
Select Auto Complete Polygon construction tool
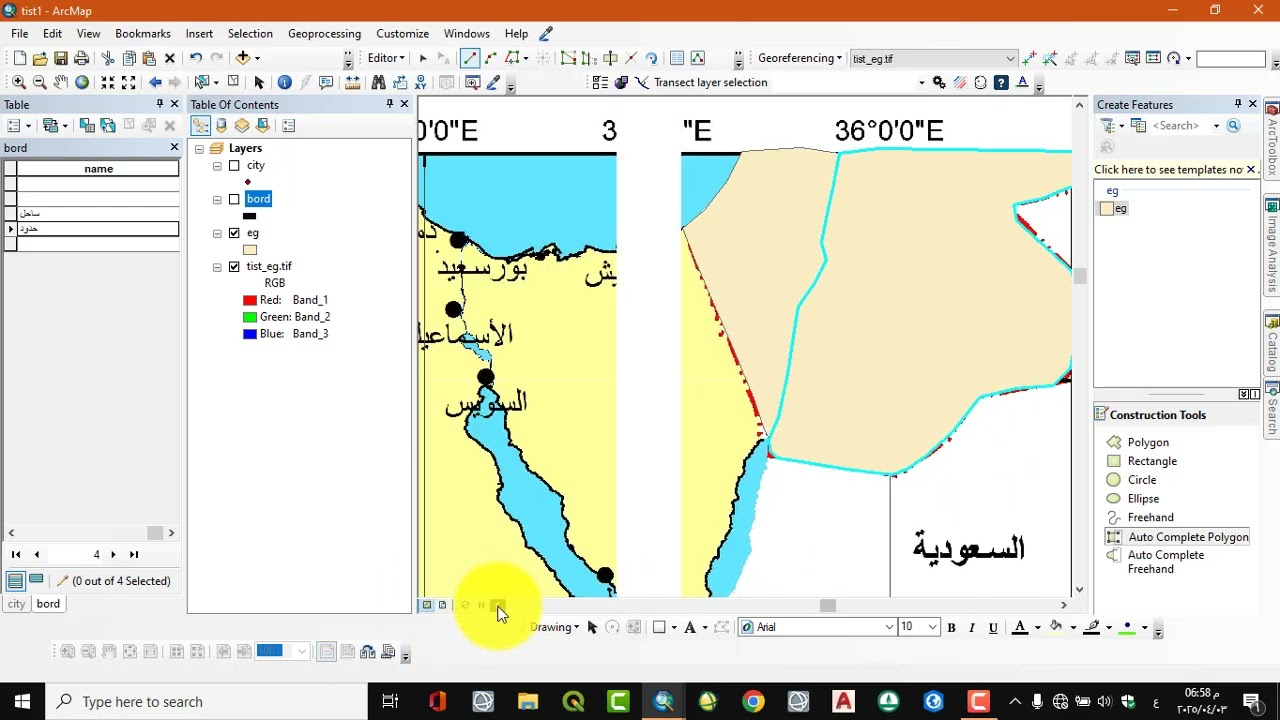click(x=1177, y=537)
